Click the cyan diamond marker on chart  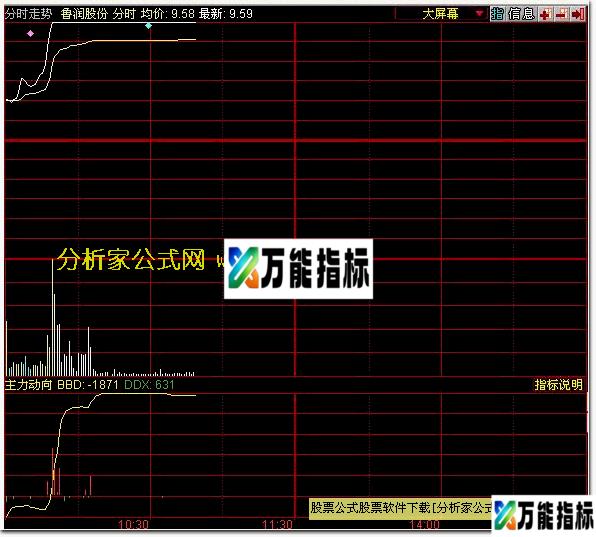149,26
